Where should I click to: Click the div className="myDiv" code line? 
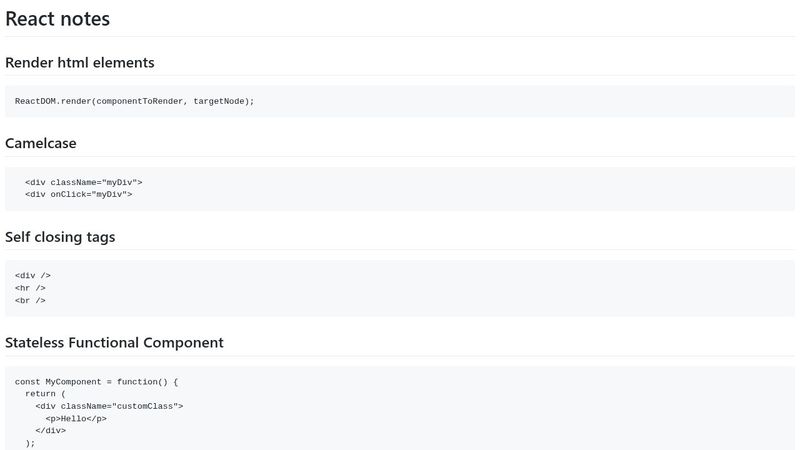(84, 182)
